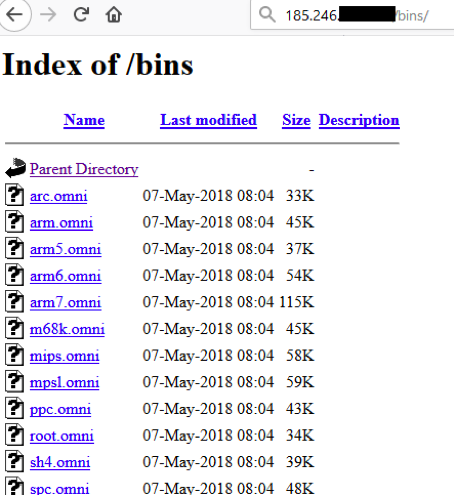The width and height of the screenshot is (454, 495).
Task: Click the Parent Directory back-arrow icon
Action: [x=15, y=168]
